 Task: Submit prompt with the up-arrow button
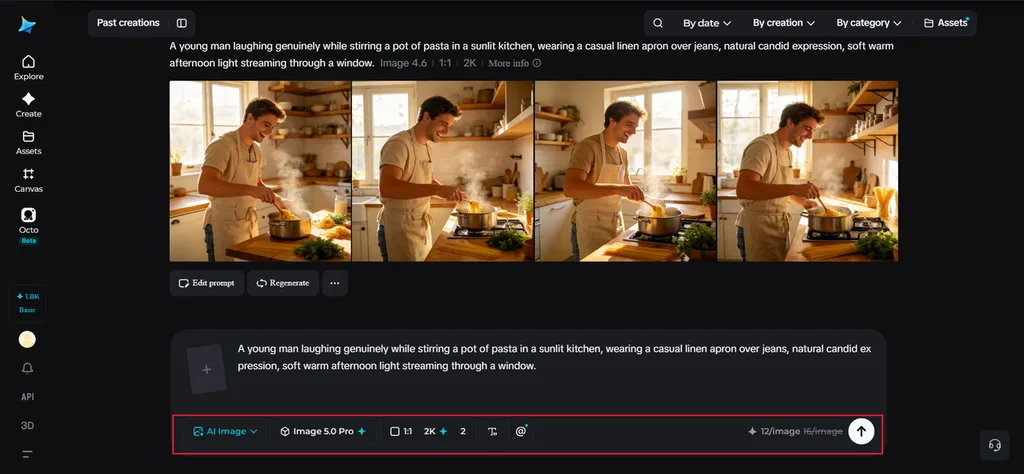861,431
